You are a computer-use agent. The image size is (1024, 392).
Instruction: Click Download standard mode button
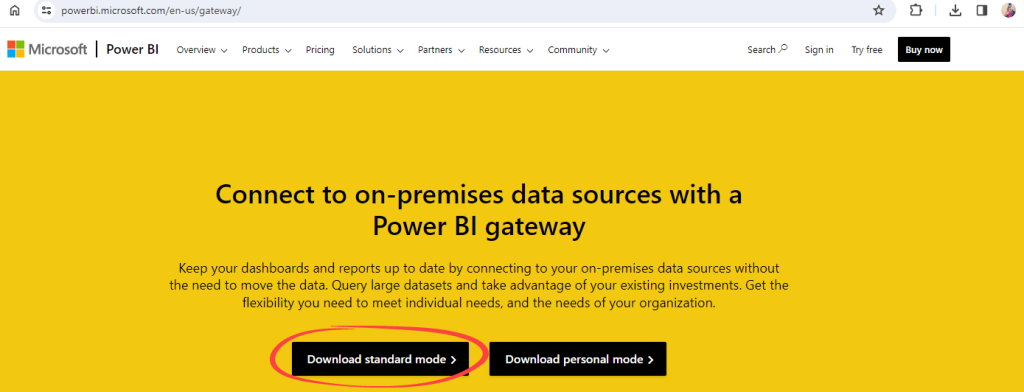coord(380,359)
